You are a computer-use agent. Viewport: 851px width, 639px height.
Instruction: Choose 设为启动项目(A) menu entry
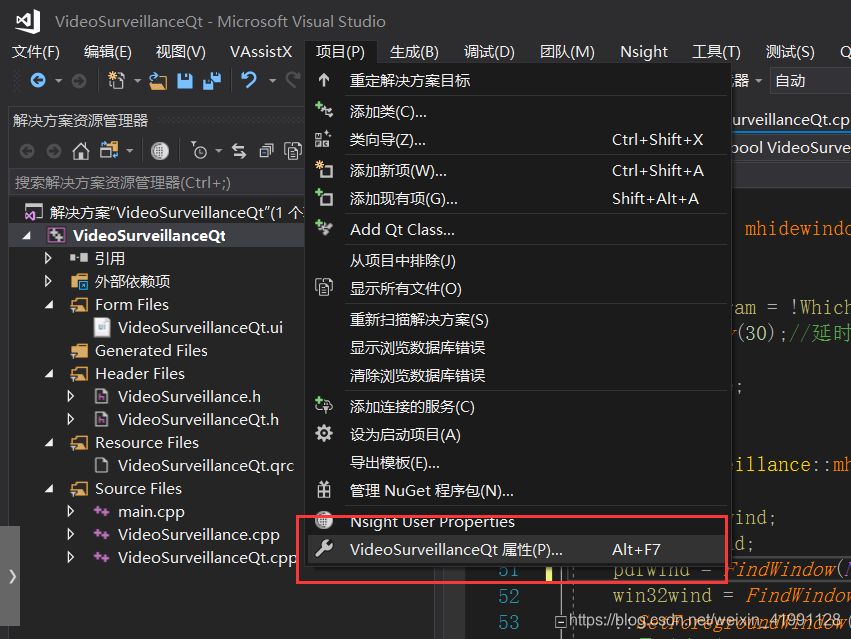pos(518,435)
